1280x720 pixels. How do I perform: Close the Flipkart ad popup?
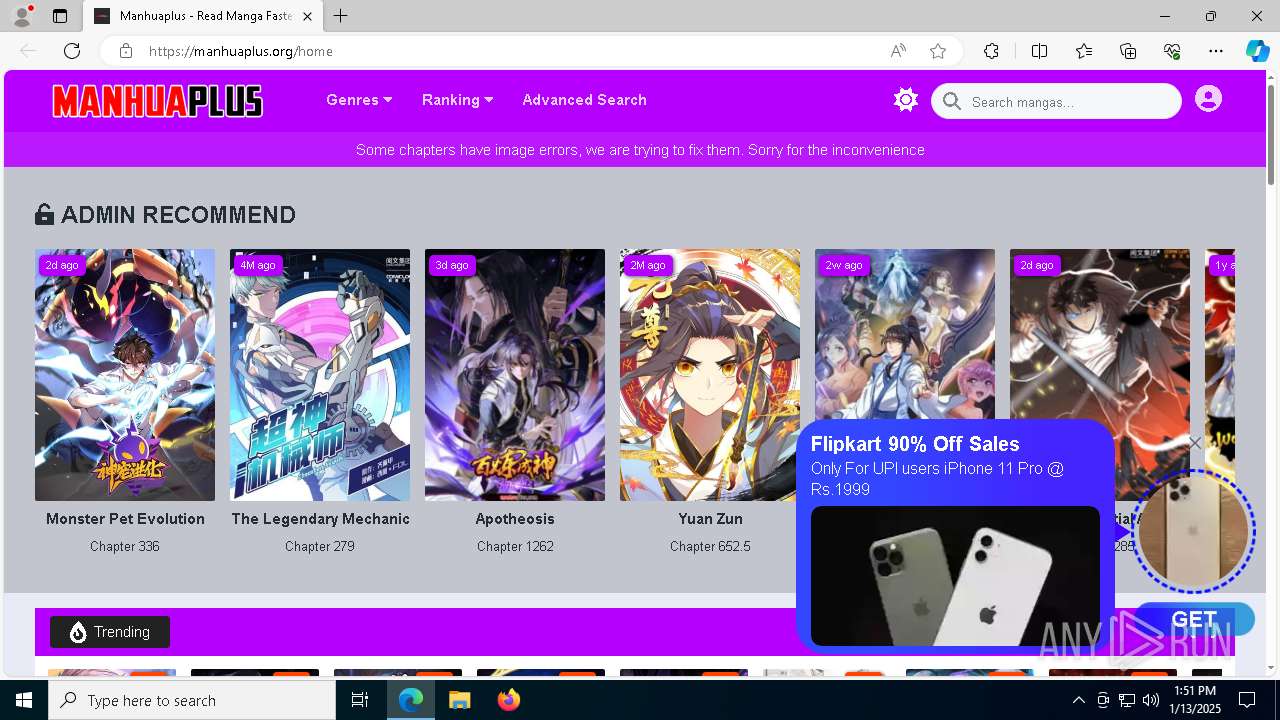click(1195, 443)
